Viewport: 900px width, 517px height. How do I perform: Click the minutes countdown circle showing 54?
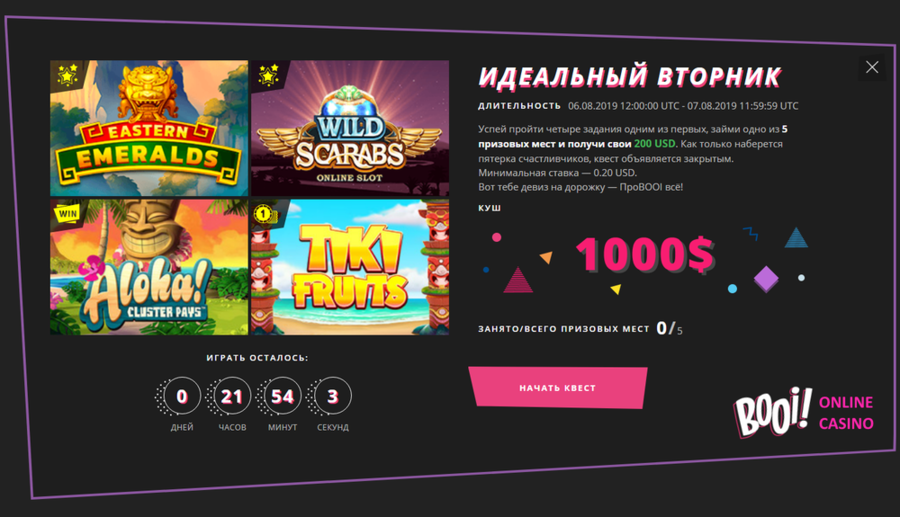point(282,396)
